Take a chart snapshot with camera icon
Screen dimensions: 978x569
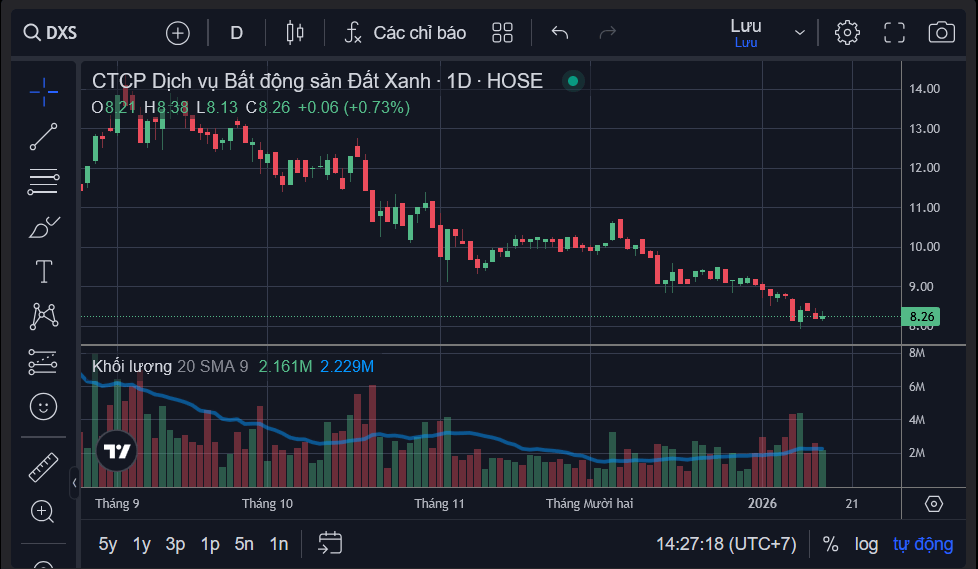point(941,32)
